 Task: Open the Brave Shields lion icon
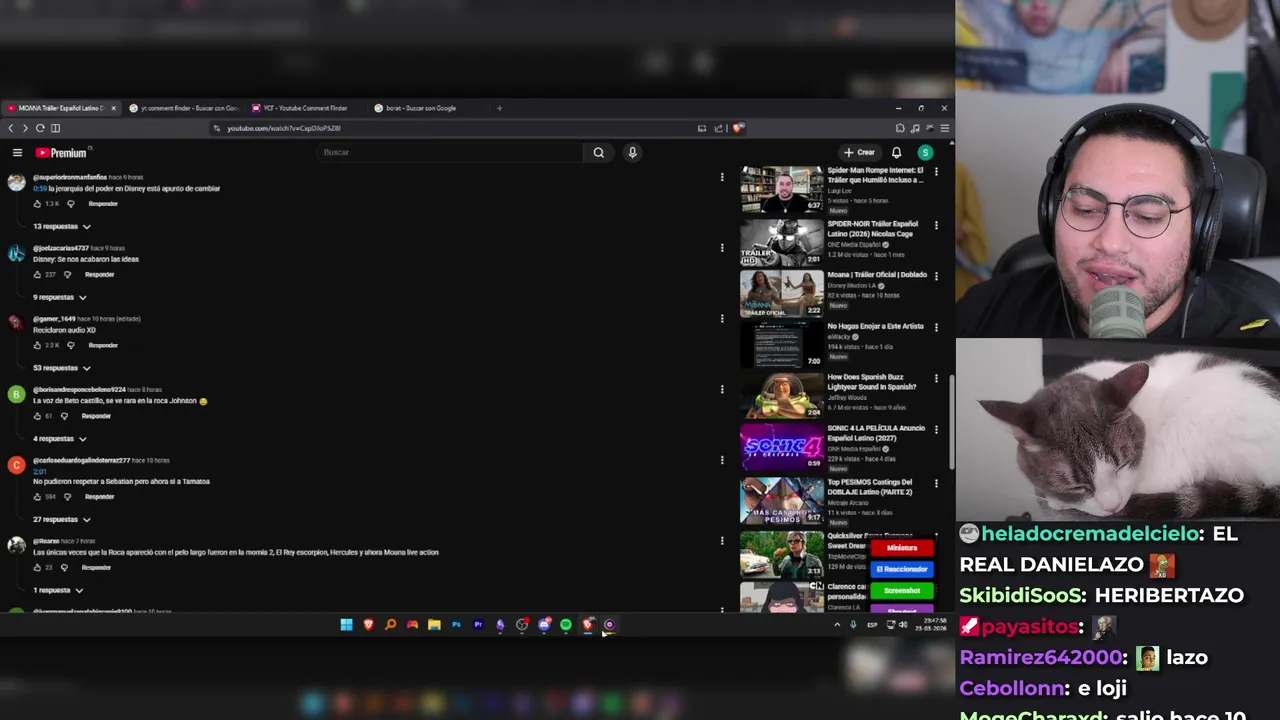coord(737,128)
